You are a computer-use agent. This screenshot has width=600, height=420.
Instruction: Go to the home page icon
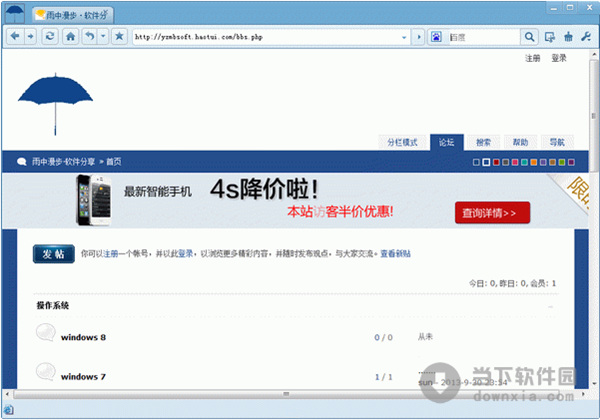[71, 37]
